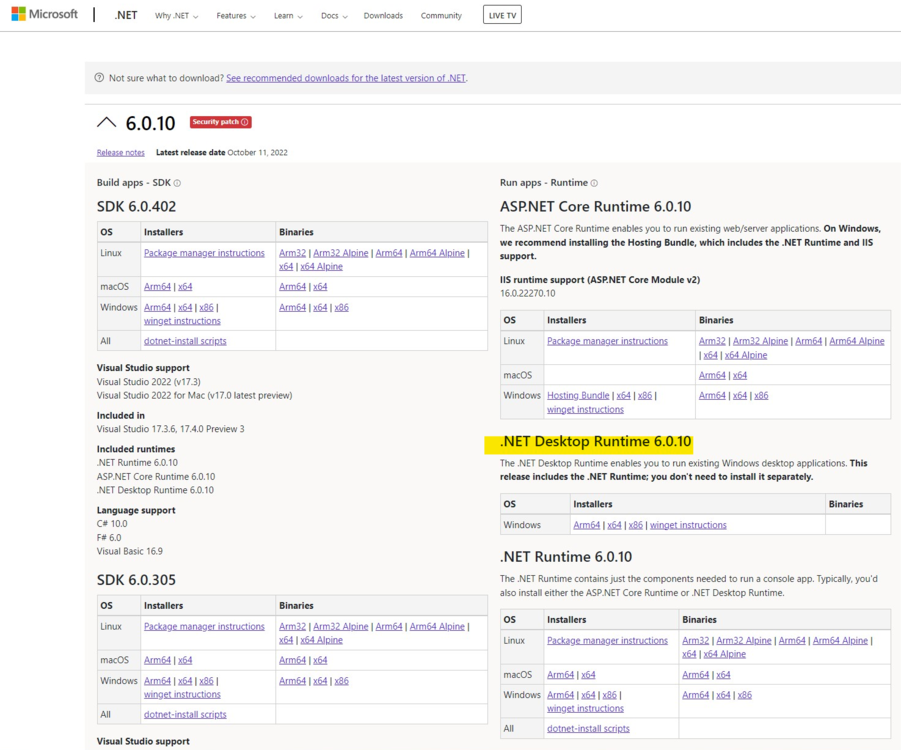Click dotnet-install scripts under SDK 6.0.402

(185, 341)
